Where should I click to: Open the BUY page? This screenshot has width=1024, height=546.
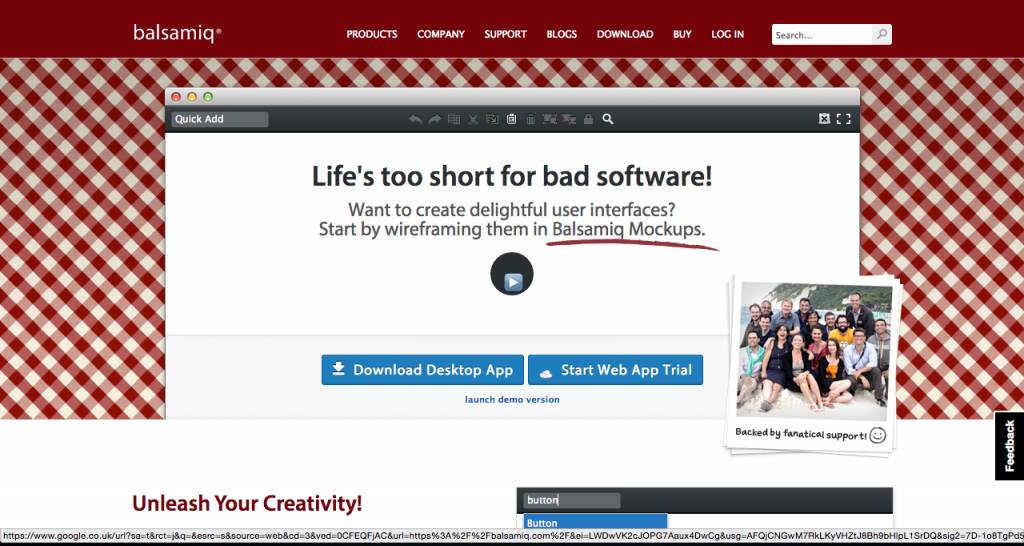682,35
